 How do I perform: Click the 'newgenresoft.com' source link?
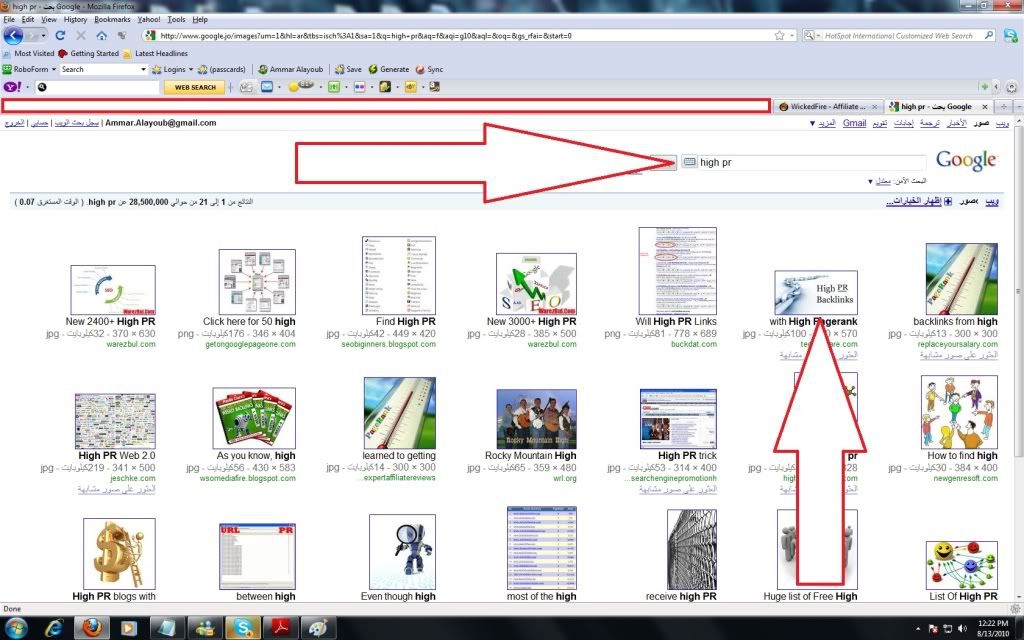(x=965, y=478)
